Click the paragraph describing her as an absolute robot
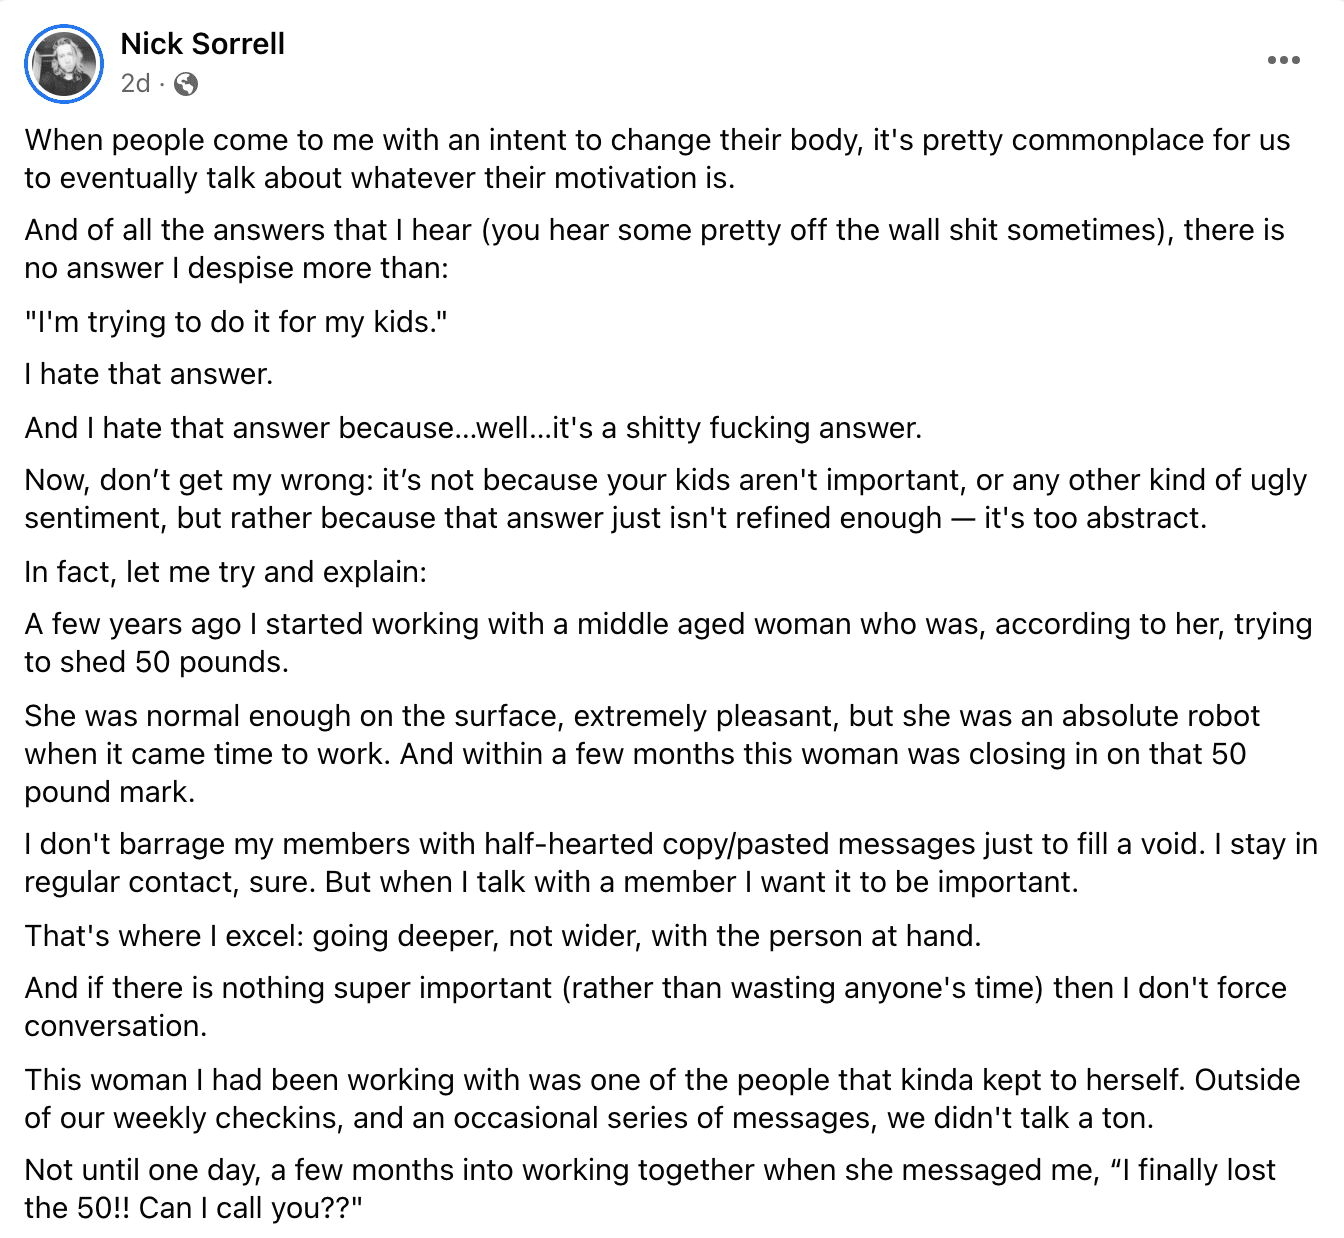Screen dimensions: 1344x1238 coord(642,753)
